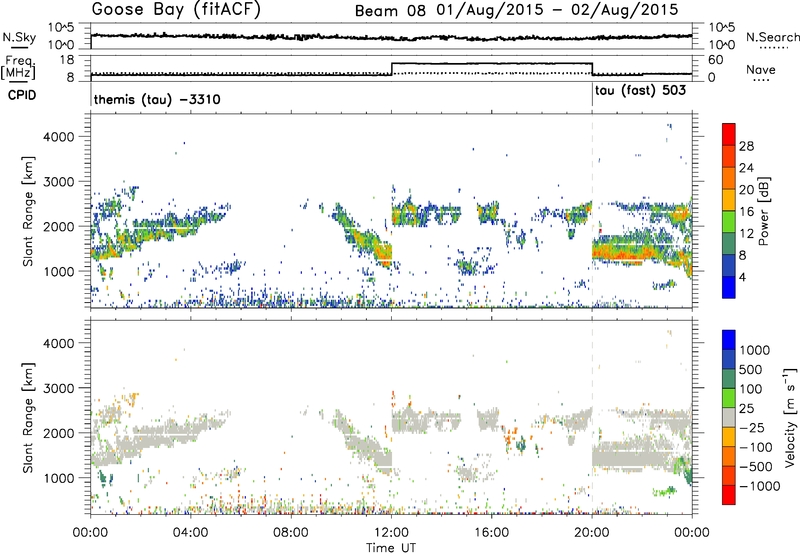Click the "1000" tick of the velocity panel
This screenshot has width=800, height=554.
click(x=58, y=478)
